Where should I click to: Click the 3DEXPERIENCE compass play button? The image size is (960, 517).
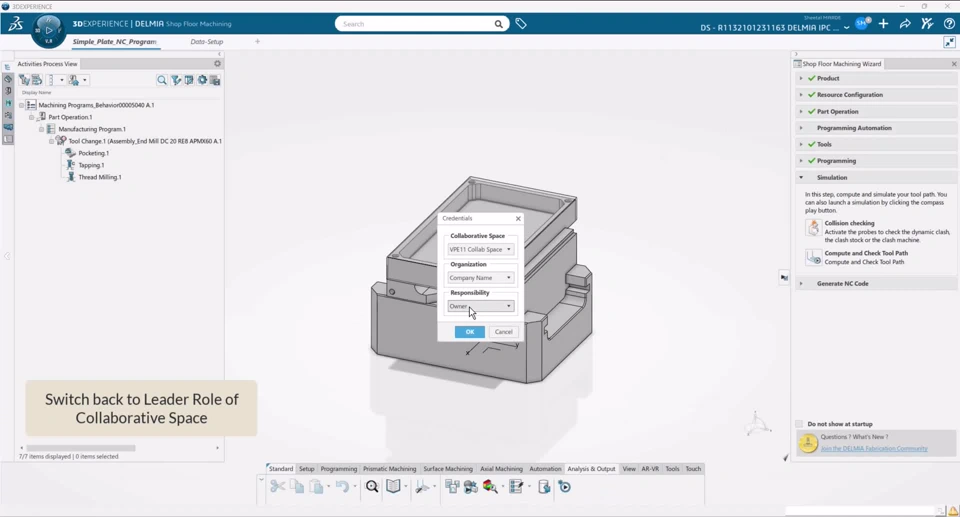pos(48,30)
